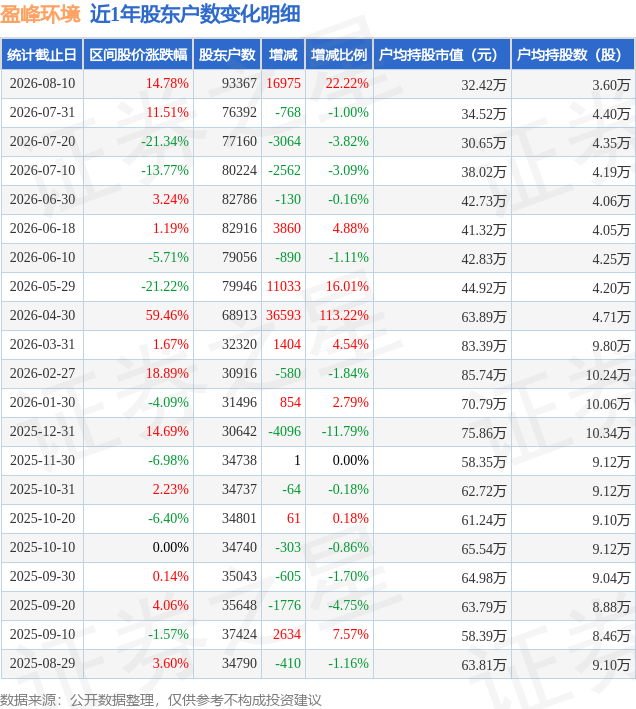Image resolution: width=636 pixels, height=709 pixels.
Task: Click the 盈峰环境 title text
Action: pyautogui.click(x=40, y=14)
